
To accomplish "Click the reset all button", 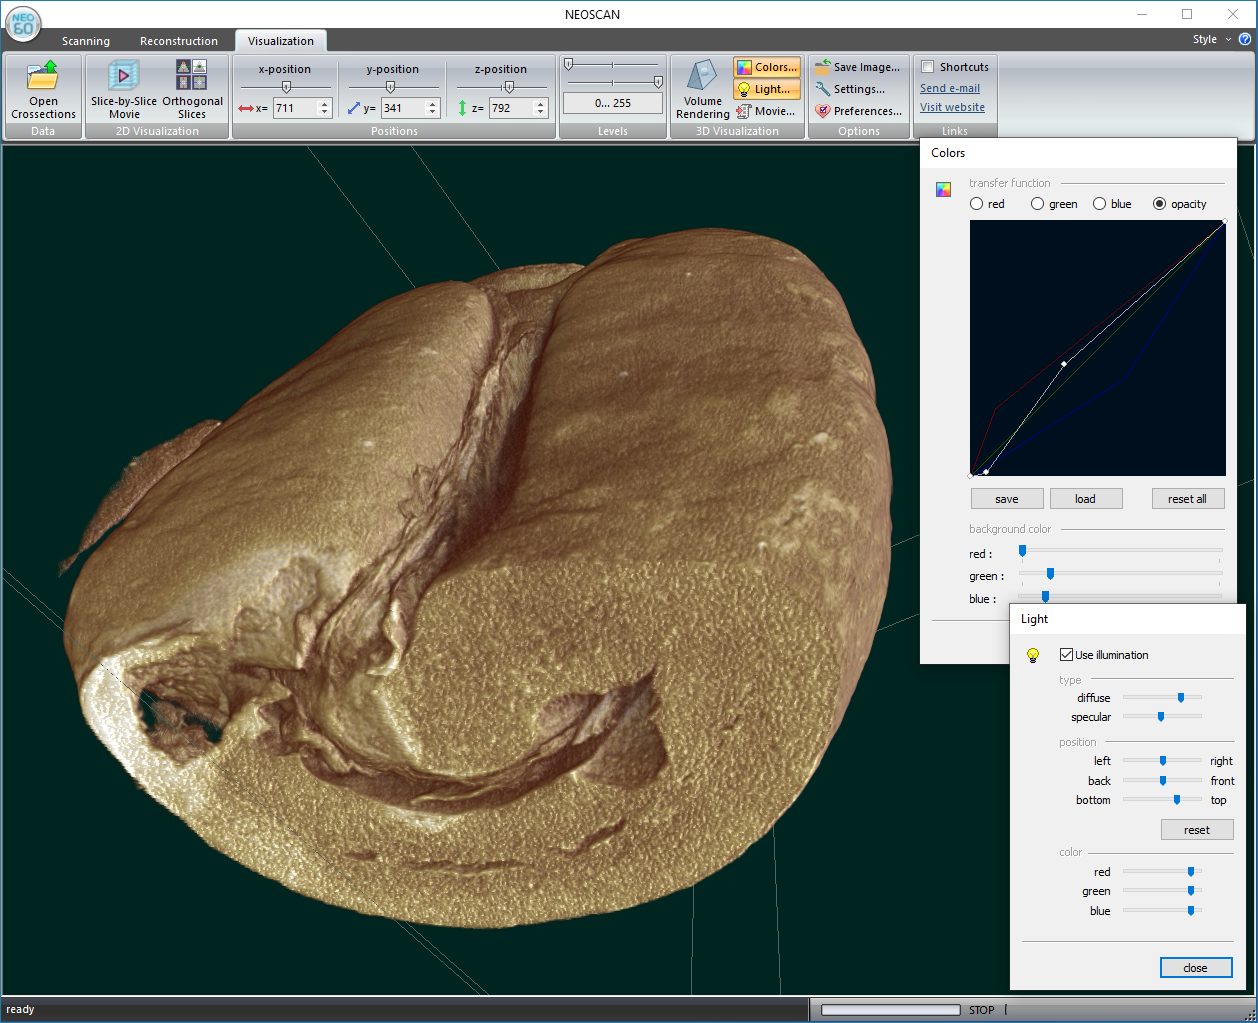I will pos(1187,499).
